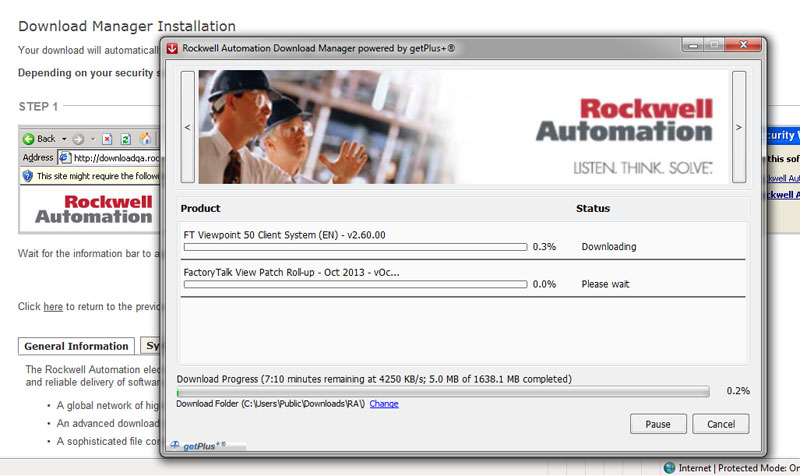Click FactoryTalk View Patch progress bar
The image size is (800, 476).
point(355,284)
